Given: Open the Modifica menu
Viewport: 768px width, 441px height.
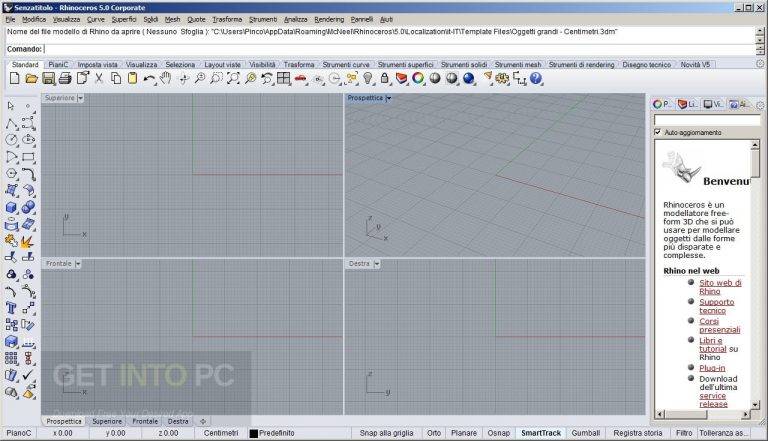Looking at the screenshot, I should [34, 19].
